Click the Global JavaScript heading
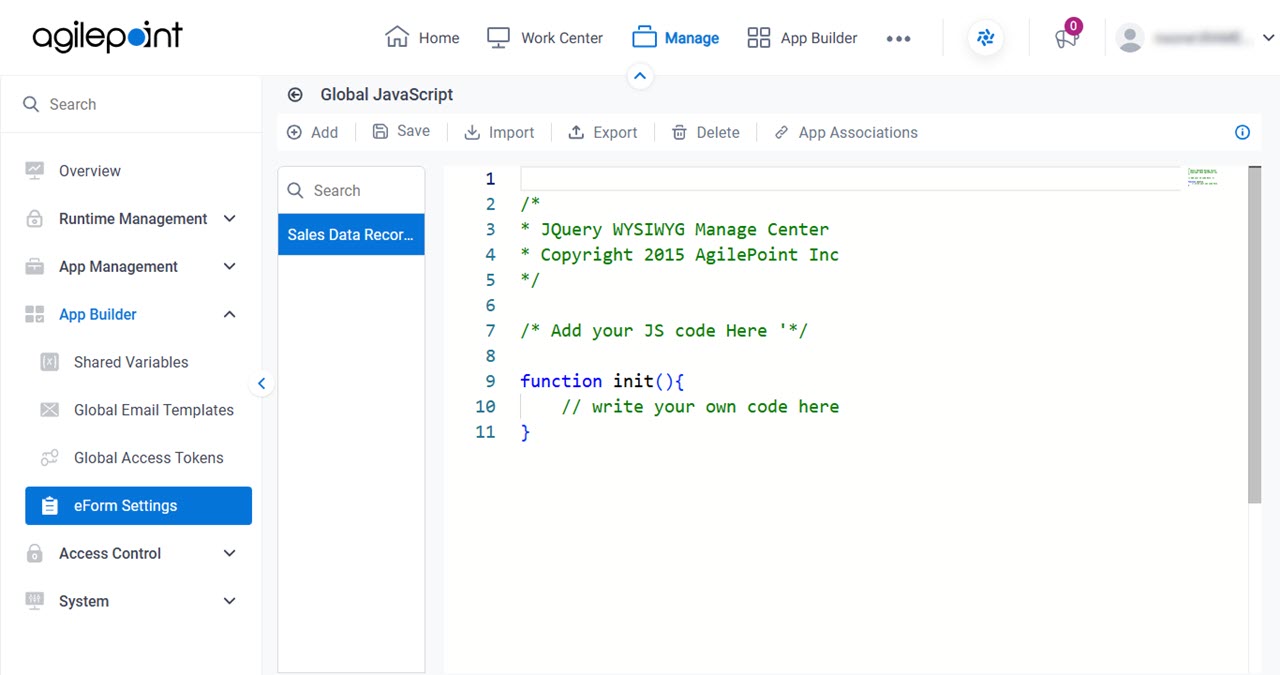 click(x=387, y=95)
